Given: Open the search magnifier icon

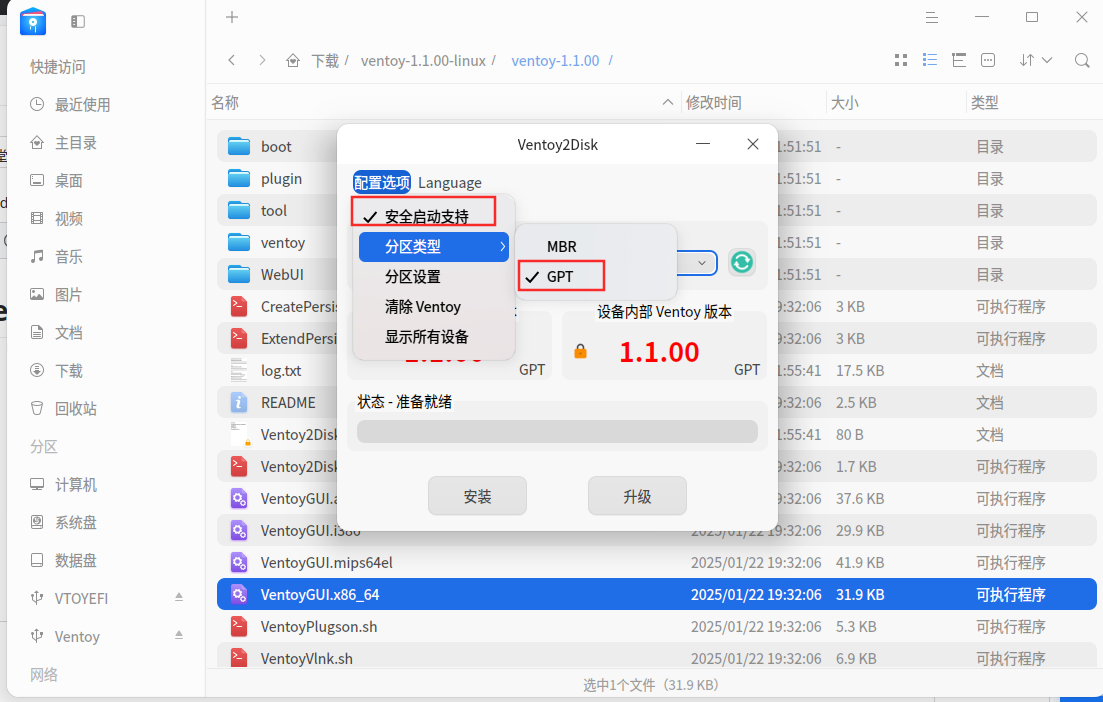Looking at the screenshot, I should pos(1082,60).
